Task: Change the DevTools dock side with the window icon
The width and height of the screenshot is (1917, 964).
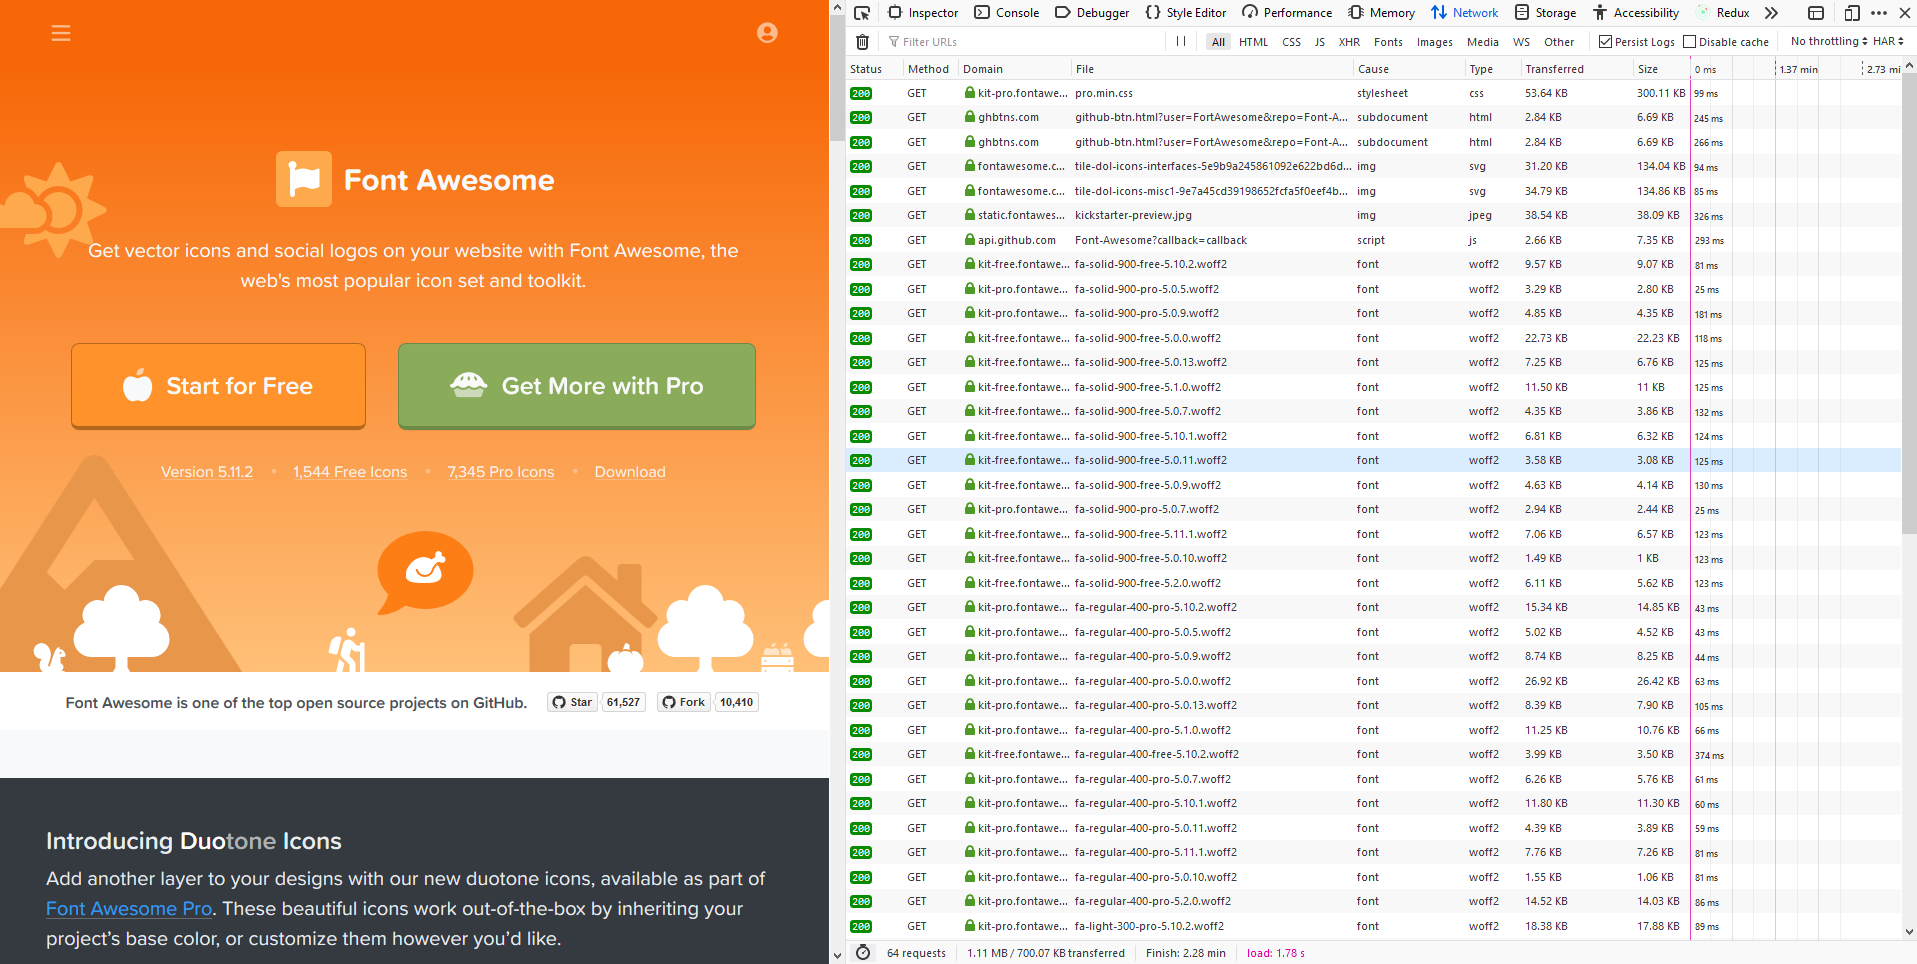Action: 1816,13
